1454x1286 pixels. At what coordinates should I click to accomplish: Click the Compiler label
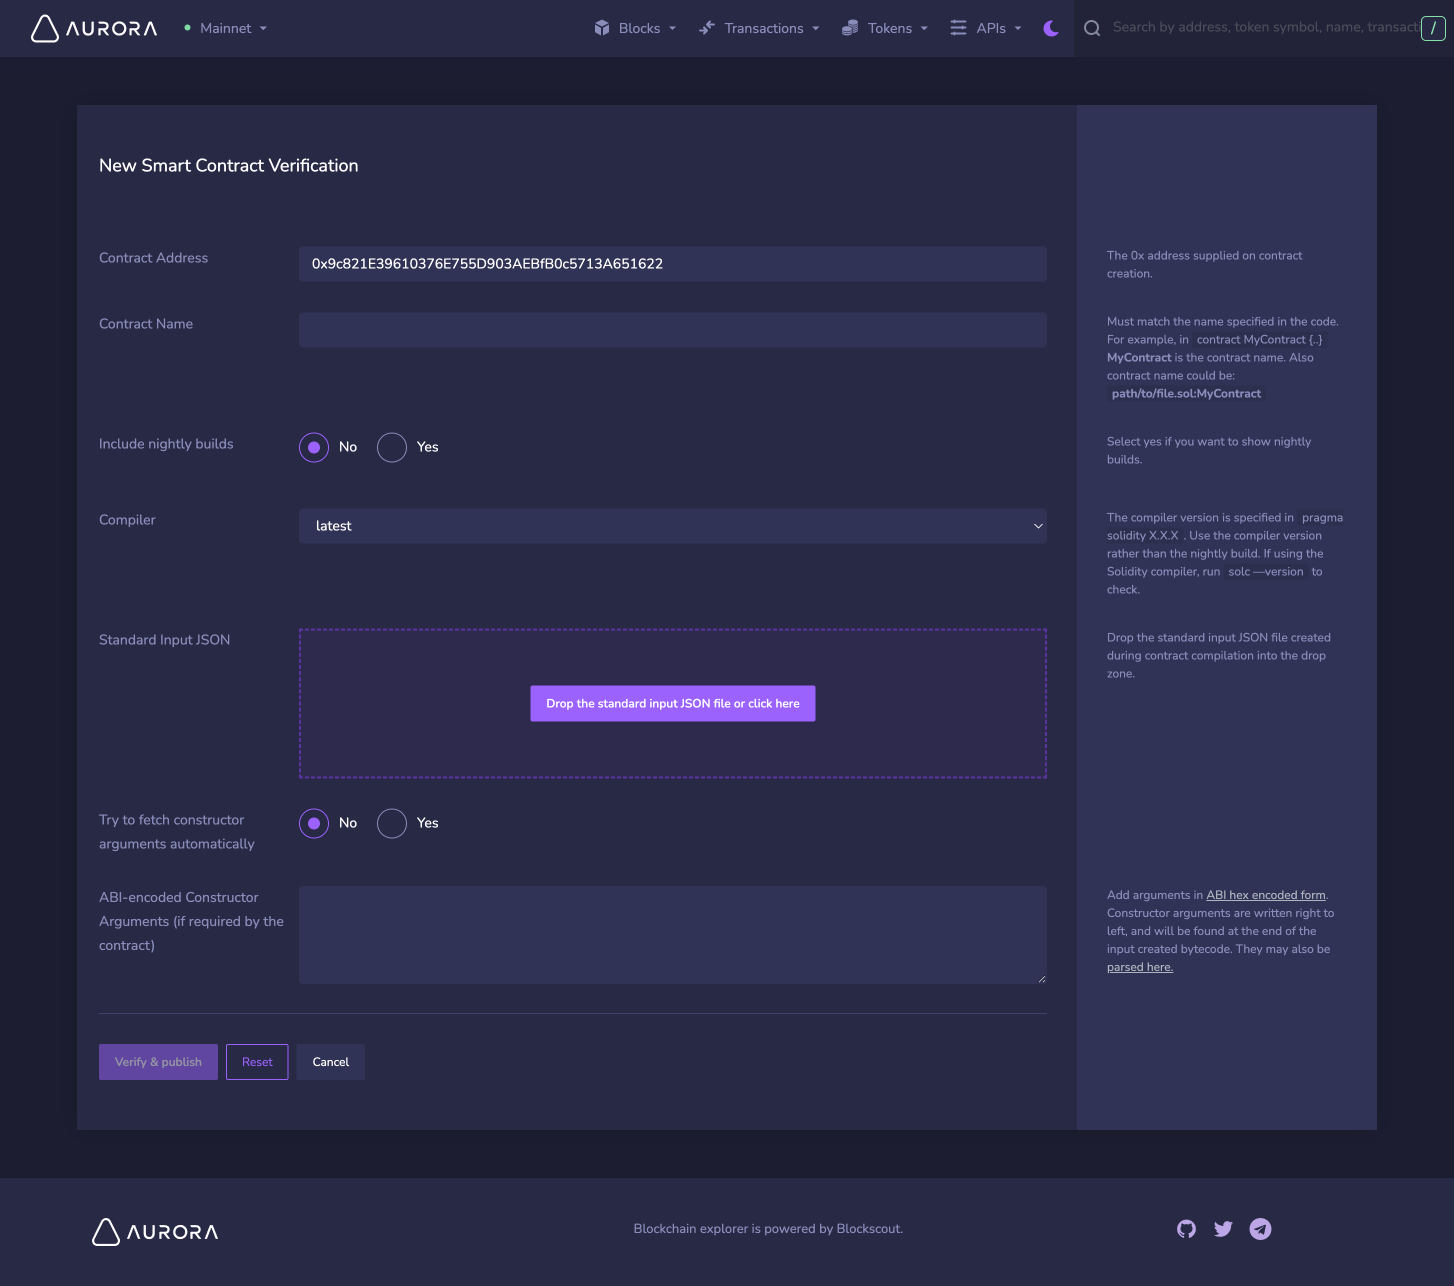point(127,520)
